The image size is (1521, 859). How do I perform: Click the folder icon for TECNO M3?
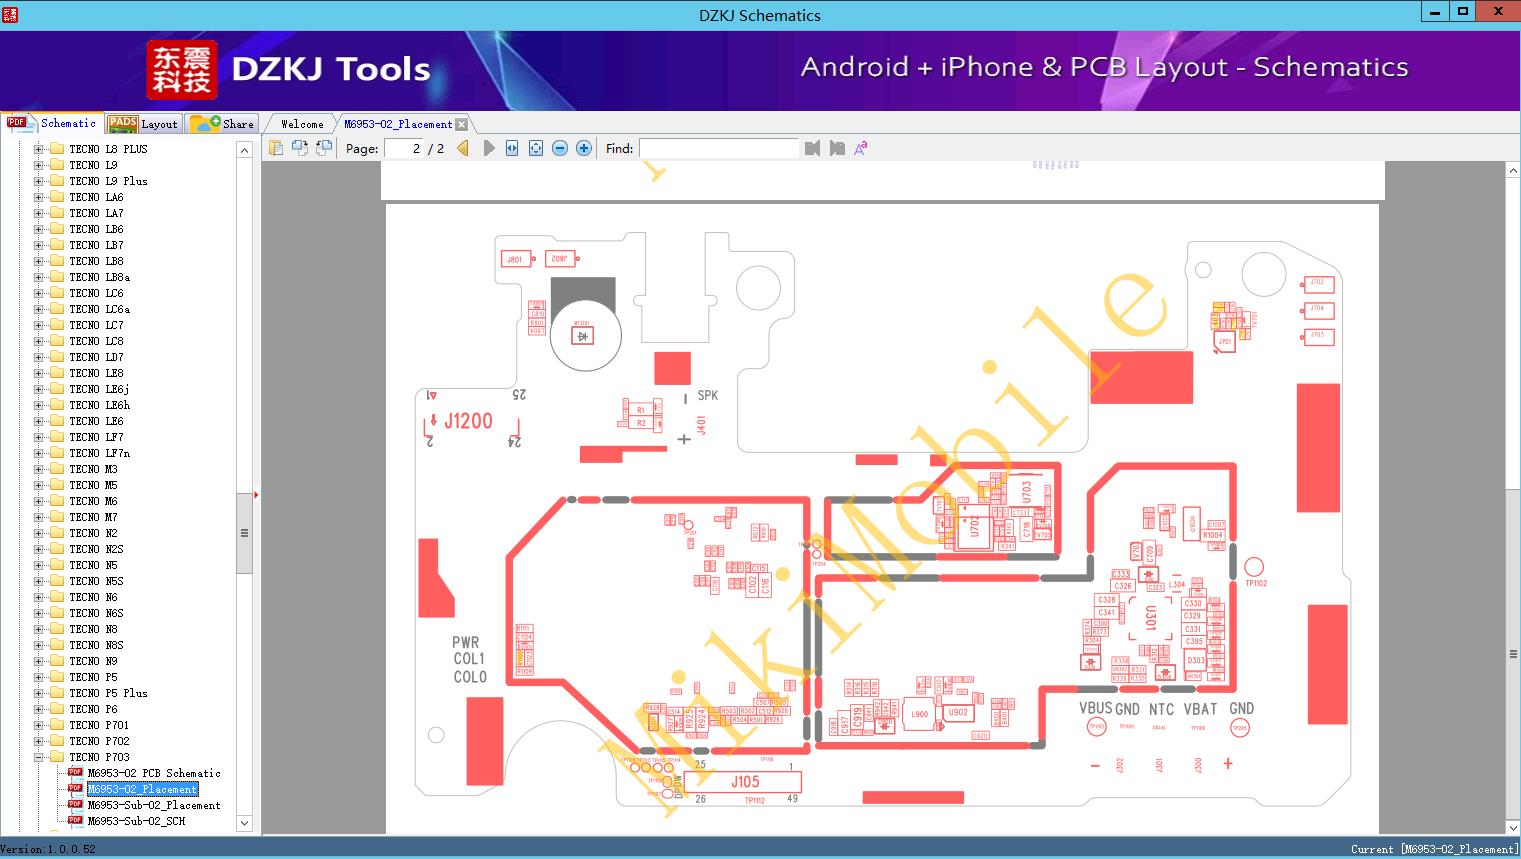[57, 469]
